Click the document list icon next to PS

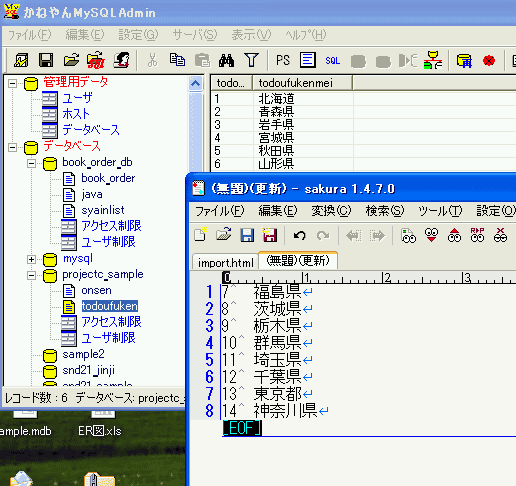click(x=308, y=60)
